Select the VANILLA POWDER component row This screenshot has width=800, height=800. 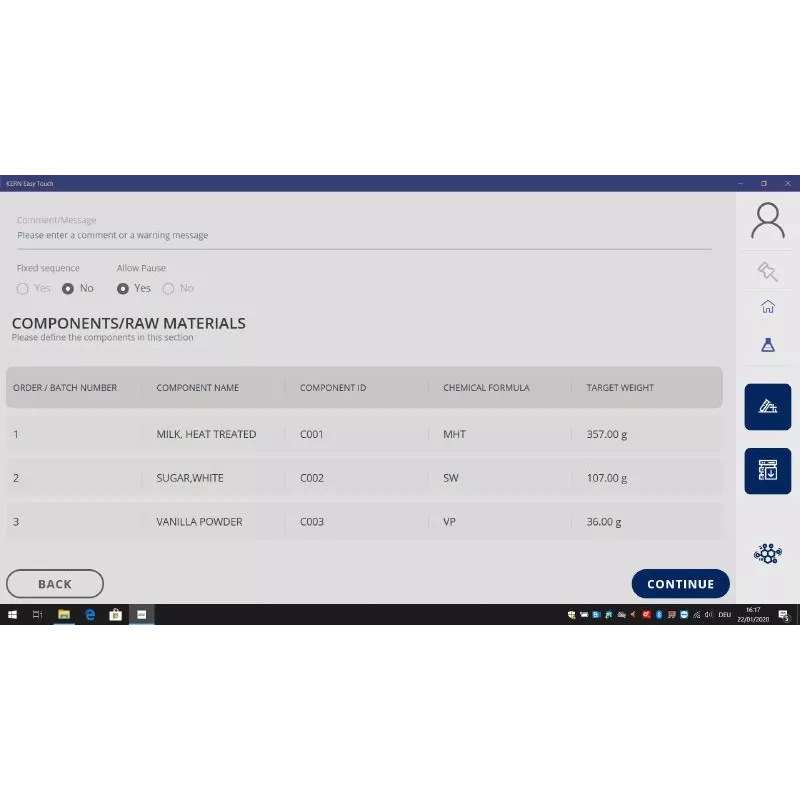(x=363, y=522)
